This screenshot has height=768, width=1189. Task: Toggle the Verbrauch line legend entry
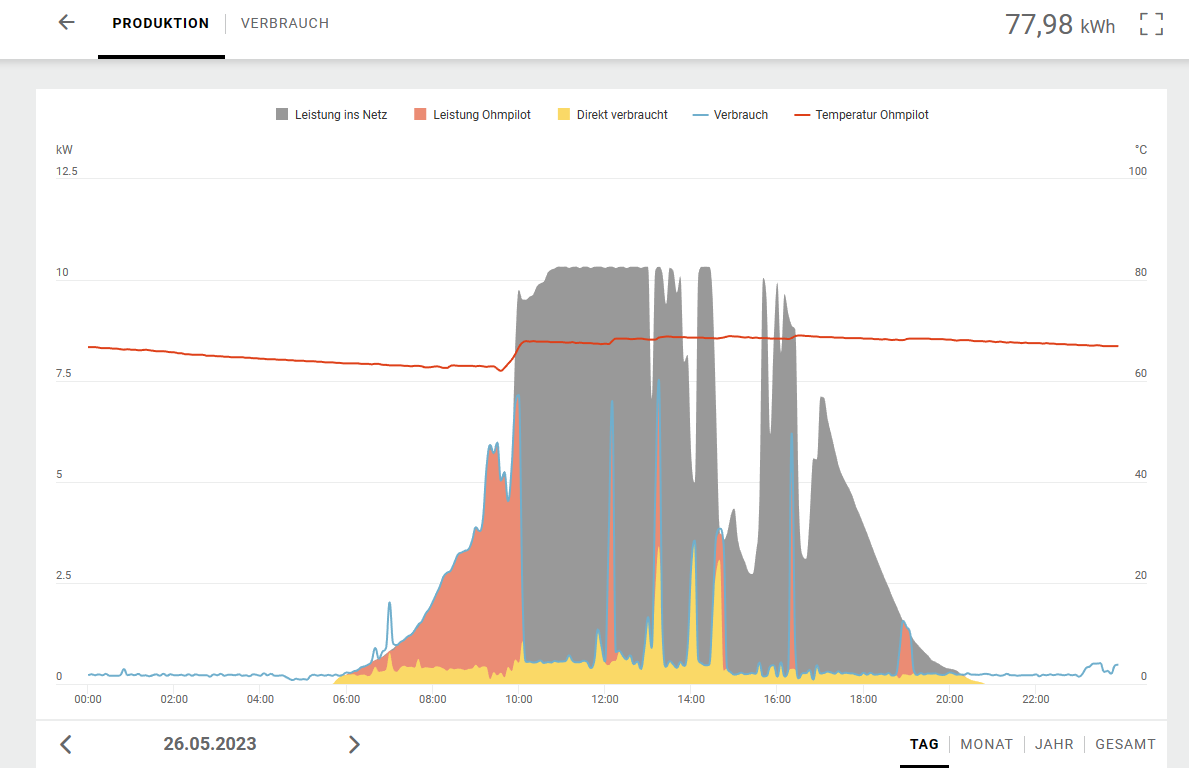point(730,114)
